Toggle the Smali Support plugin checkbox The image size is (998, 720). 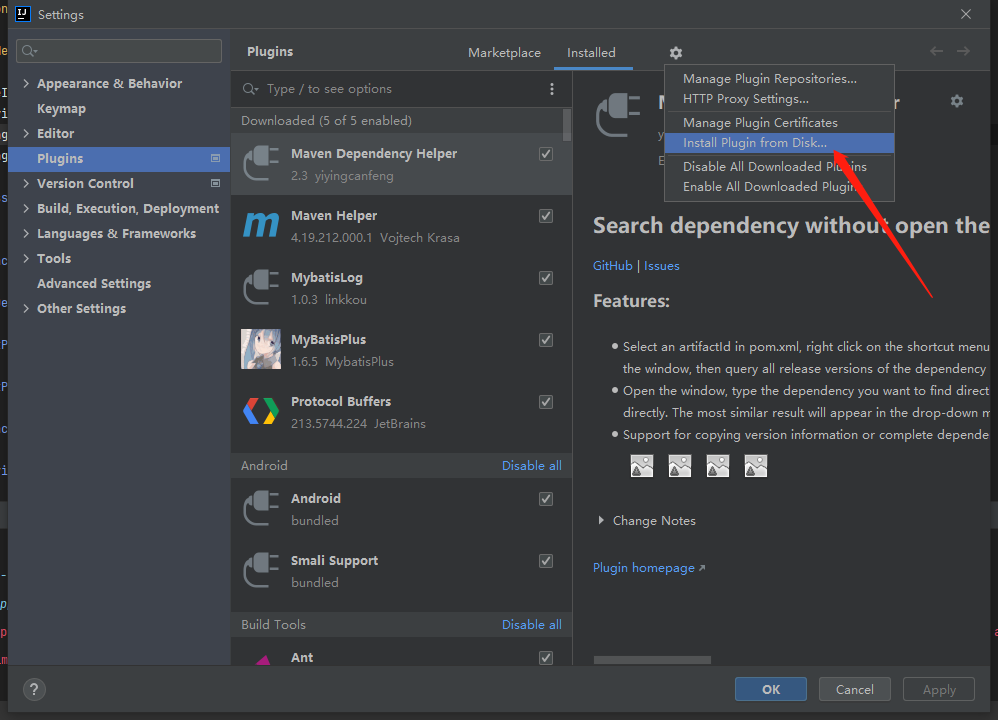tap(546, 561)
